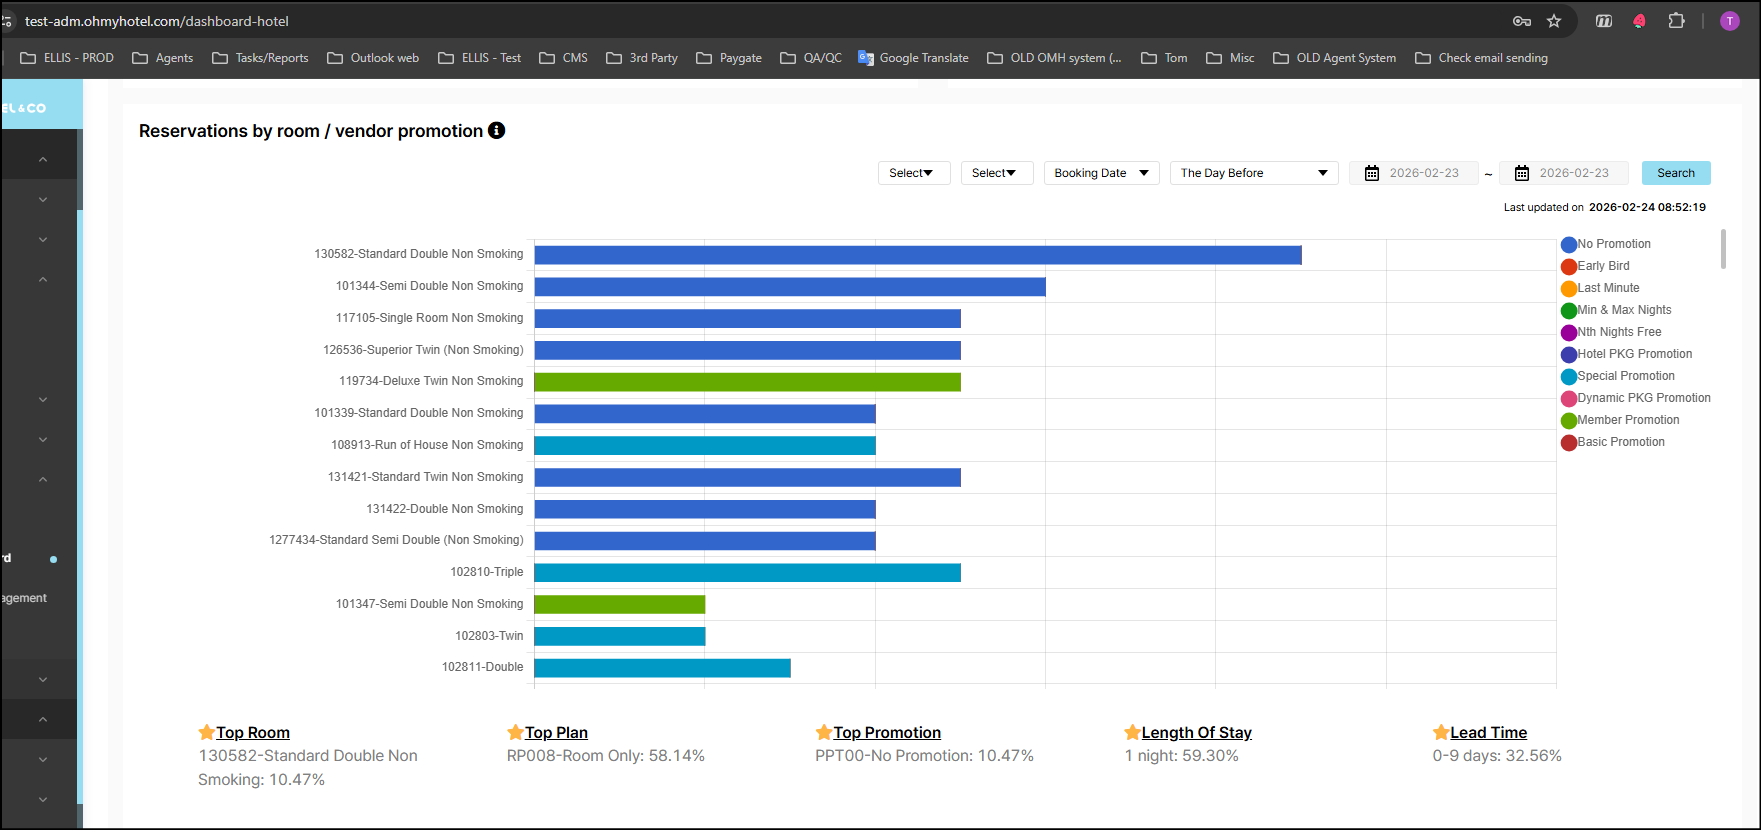Open the first Select dropdown
Viewport: 1761px width, 830px height.
pyautogui.click(x=913, y=173)
